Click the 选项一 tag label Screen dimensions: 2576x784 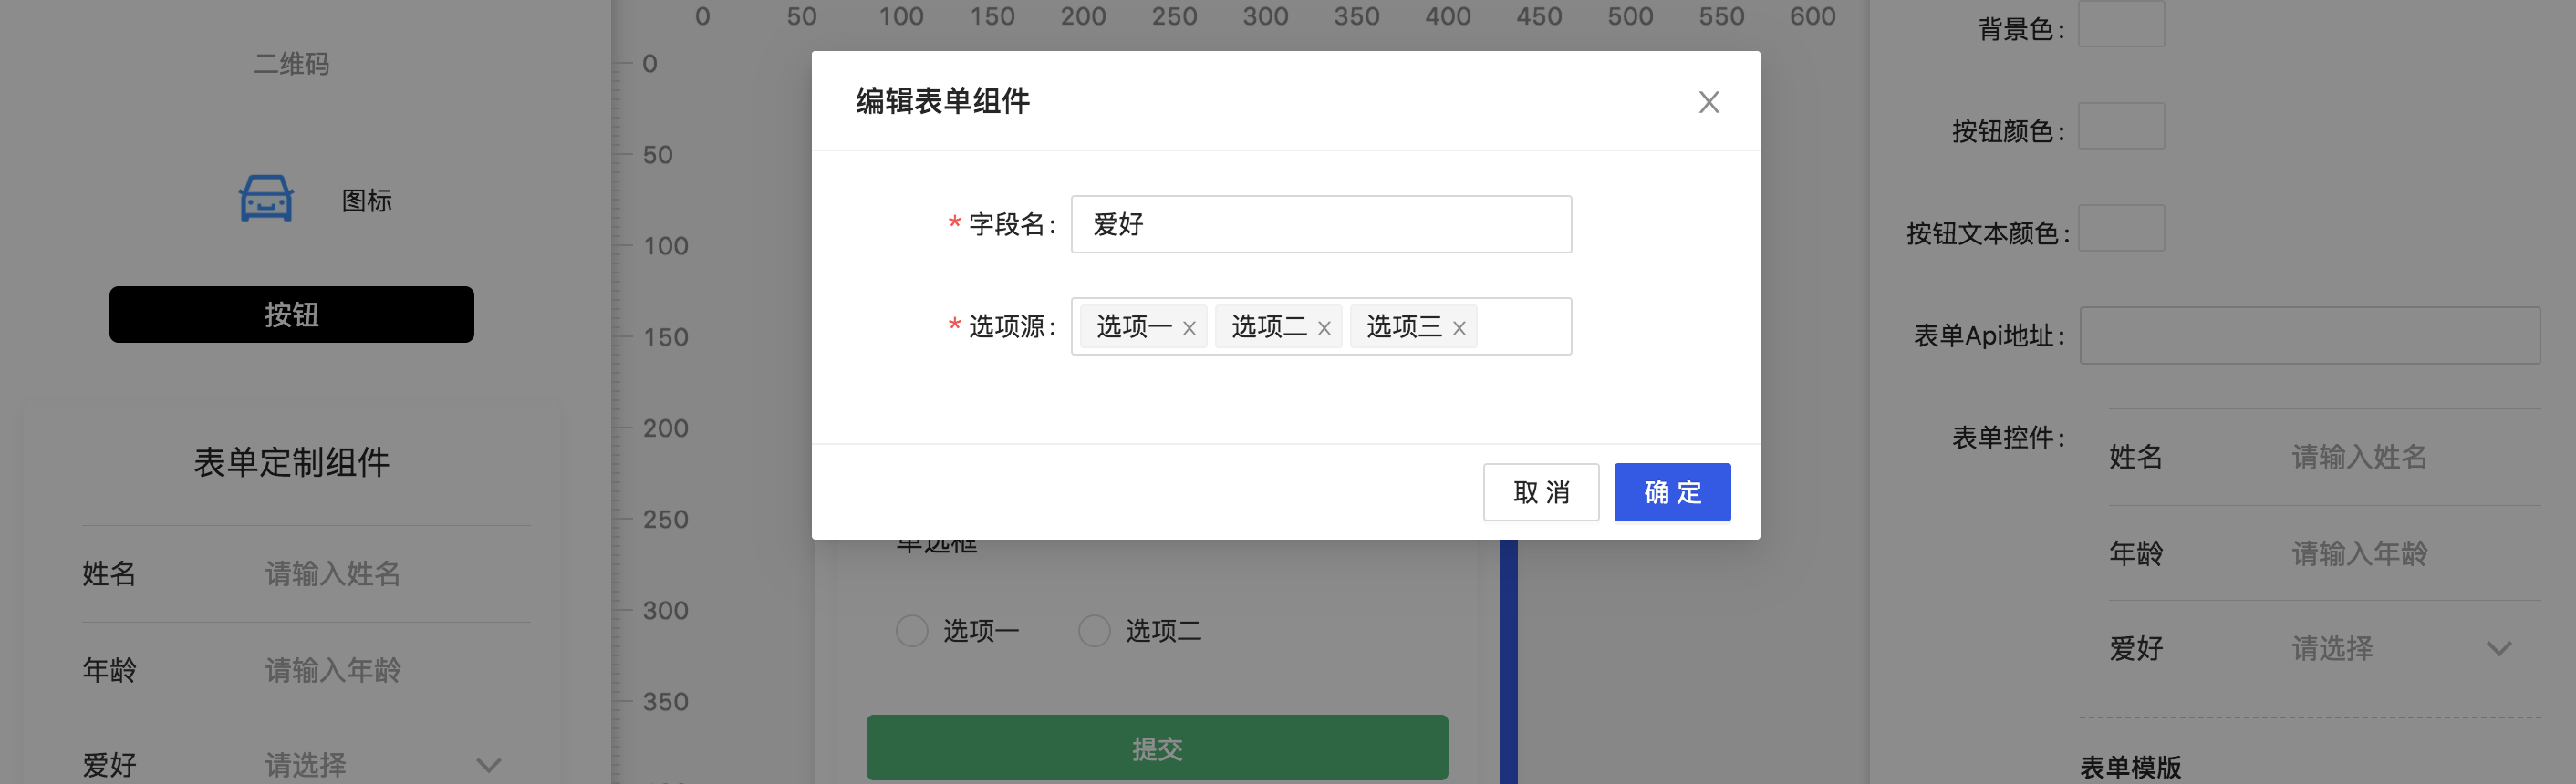coord(1134,327)
